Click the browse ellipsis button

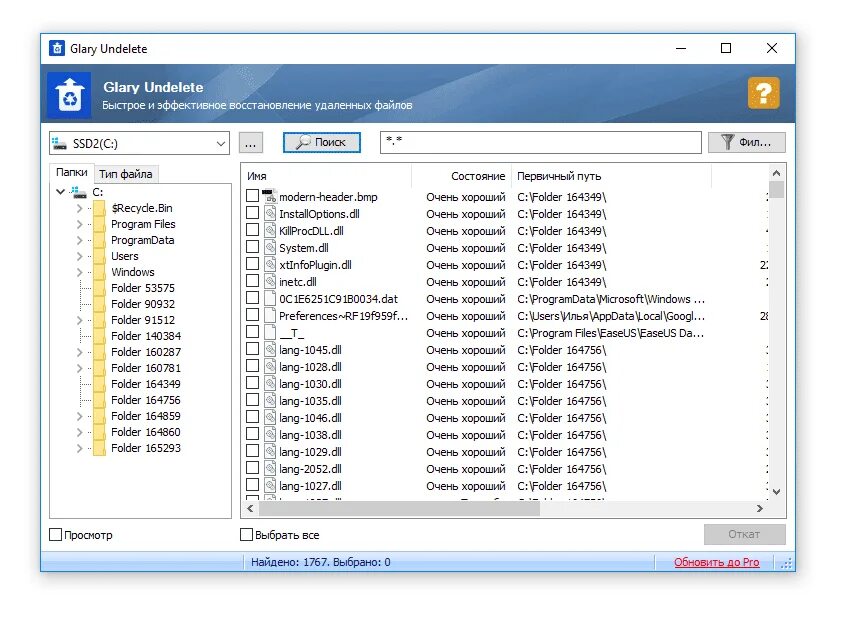pyautogui.click(x=250, y=143)
